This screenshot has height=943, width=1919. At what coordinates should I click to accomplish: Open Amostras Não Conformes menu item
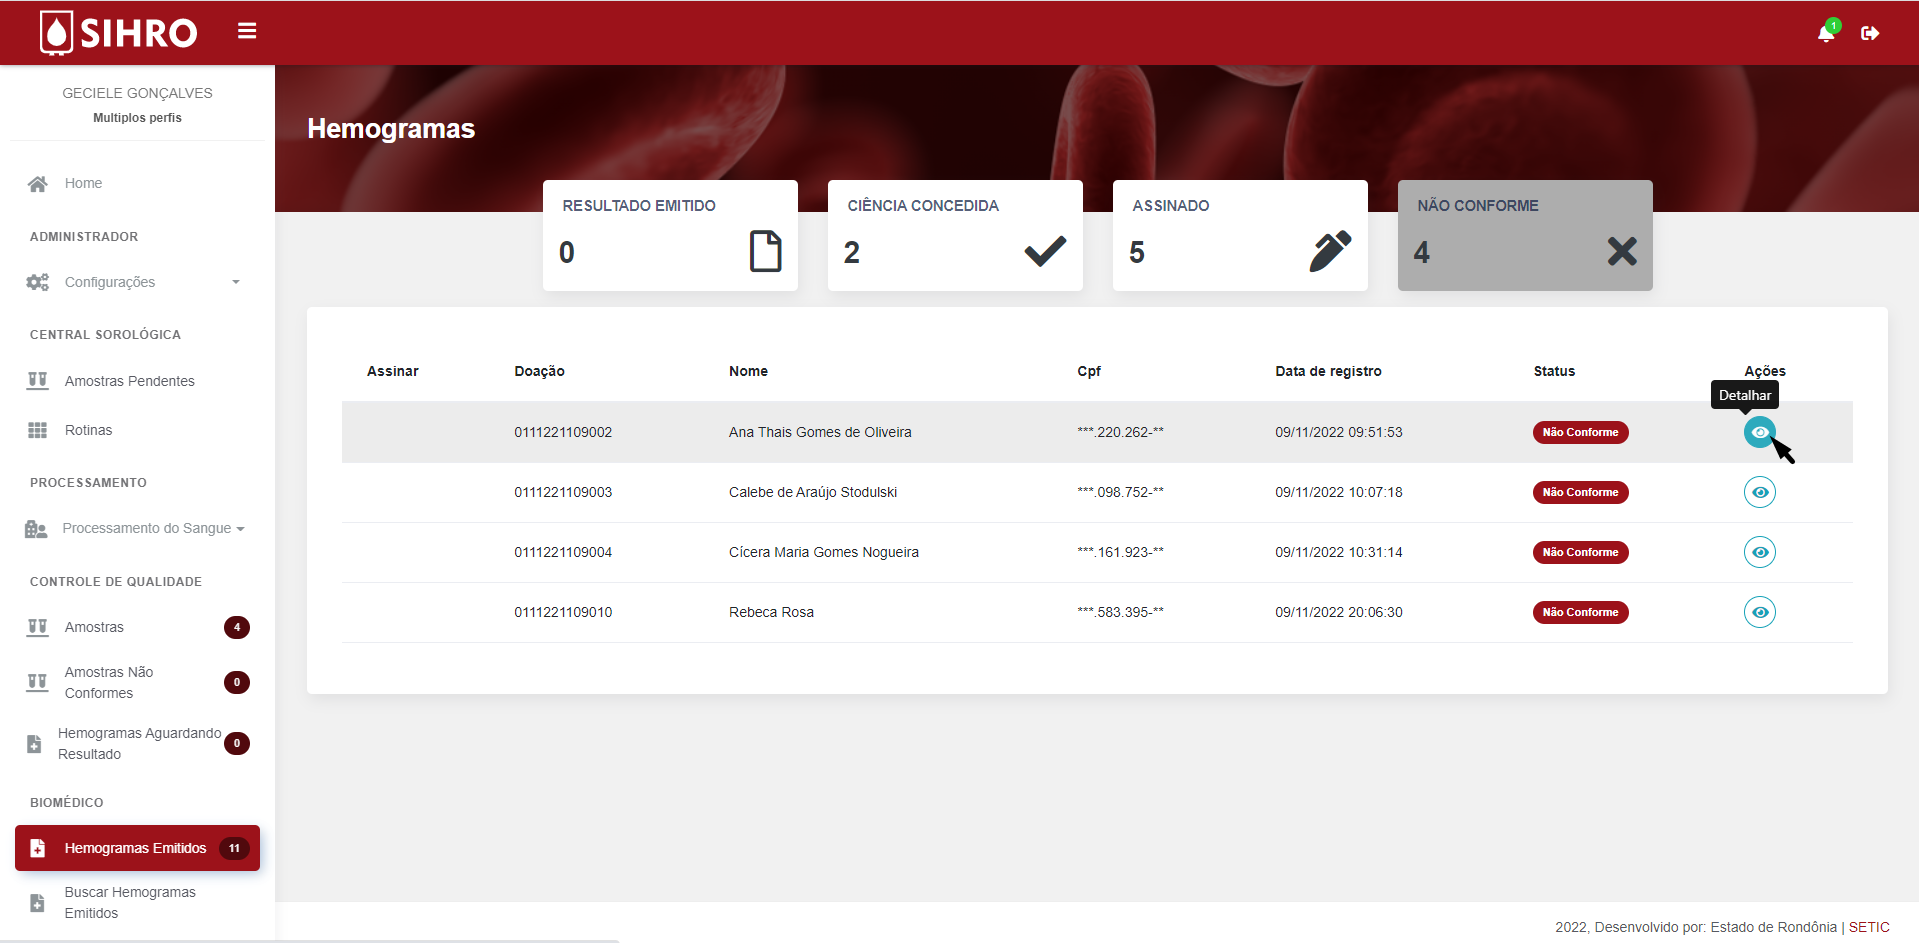click(x=137, y=682)
